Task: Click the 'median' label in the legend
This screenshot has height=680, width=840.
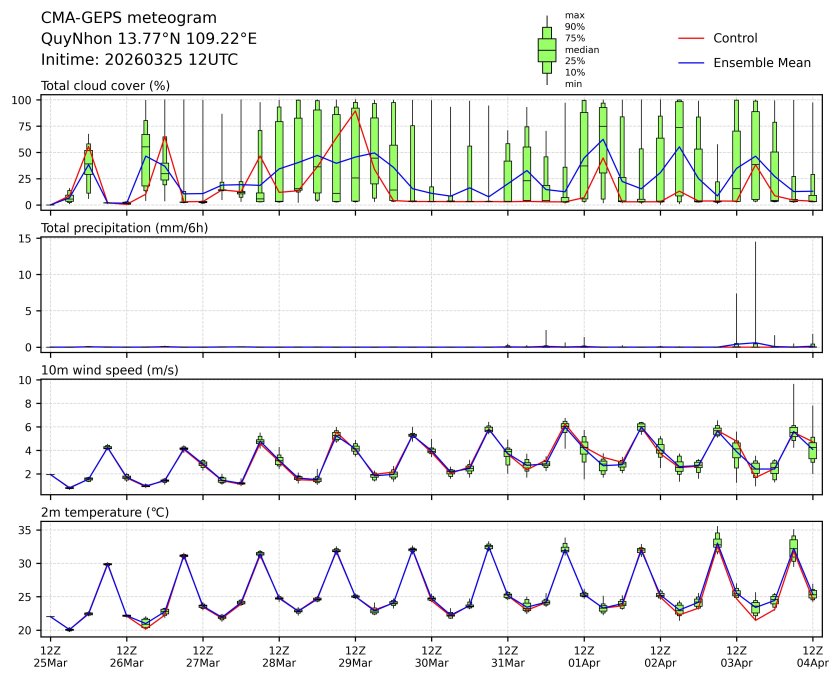Action: 582,49
